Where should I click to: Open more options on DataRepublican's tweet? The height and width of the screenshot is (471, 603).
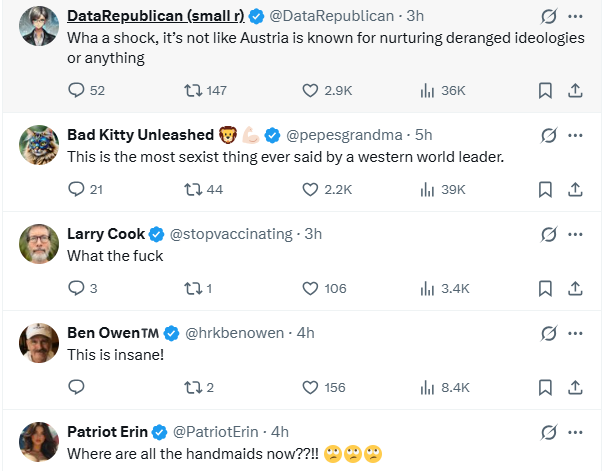pos(575,17)
